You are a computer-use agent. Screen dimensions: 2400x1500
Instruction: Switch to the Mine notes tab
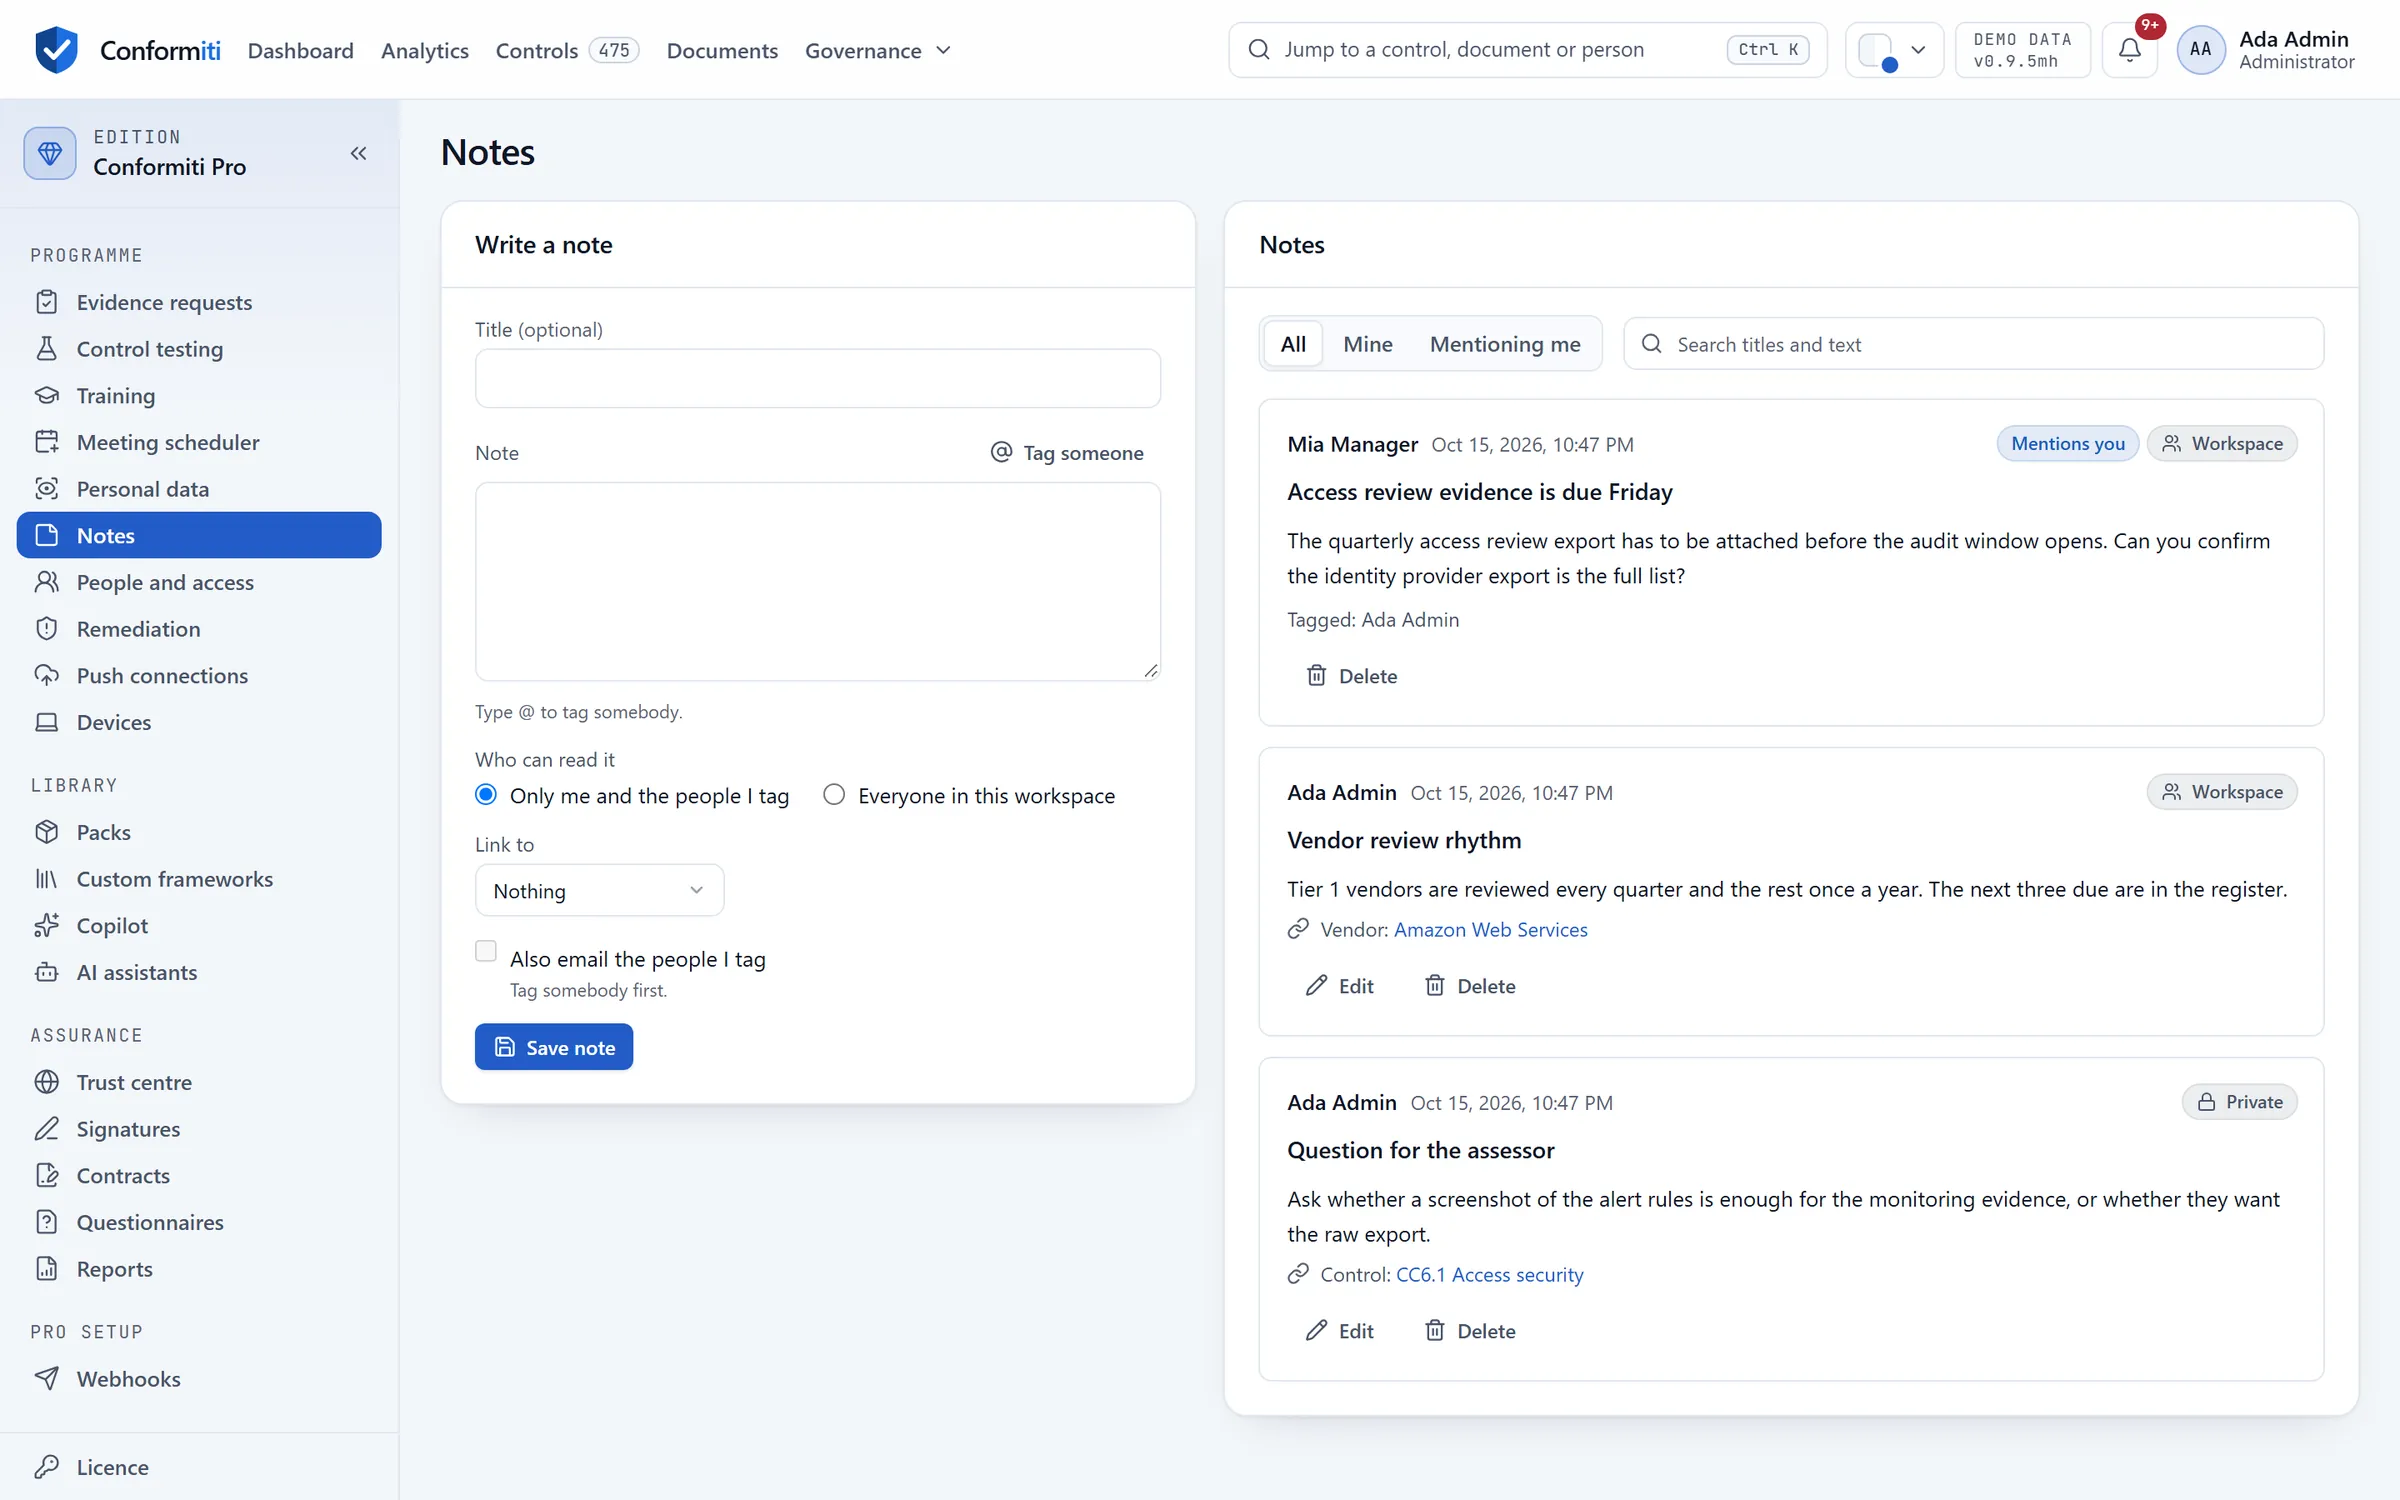(x=1367, y=344)
